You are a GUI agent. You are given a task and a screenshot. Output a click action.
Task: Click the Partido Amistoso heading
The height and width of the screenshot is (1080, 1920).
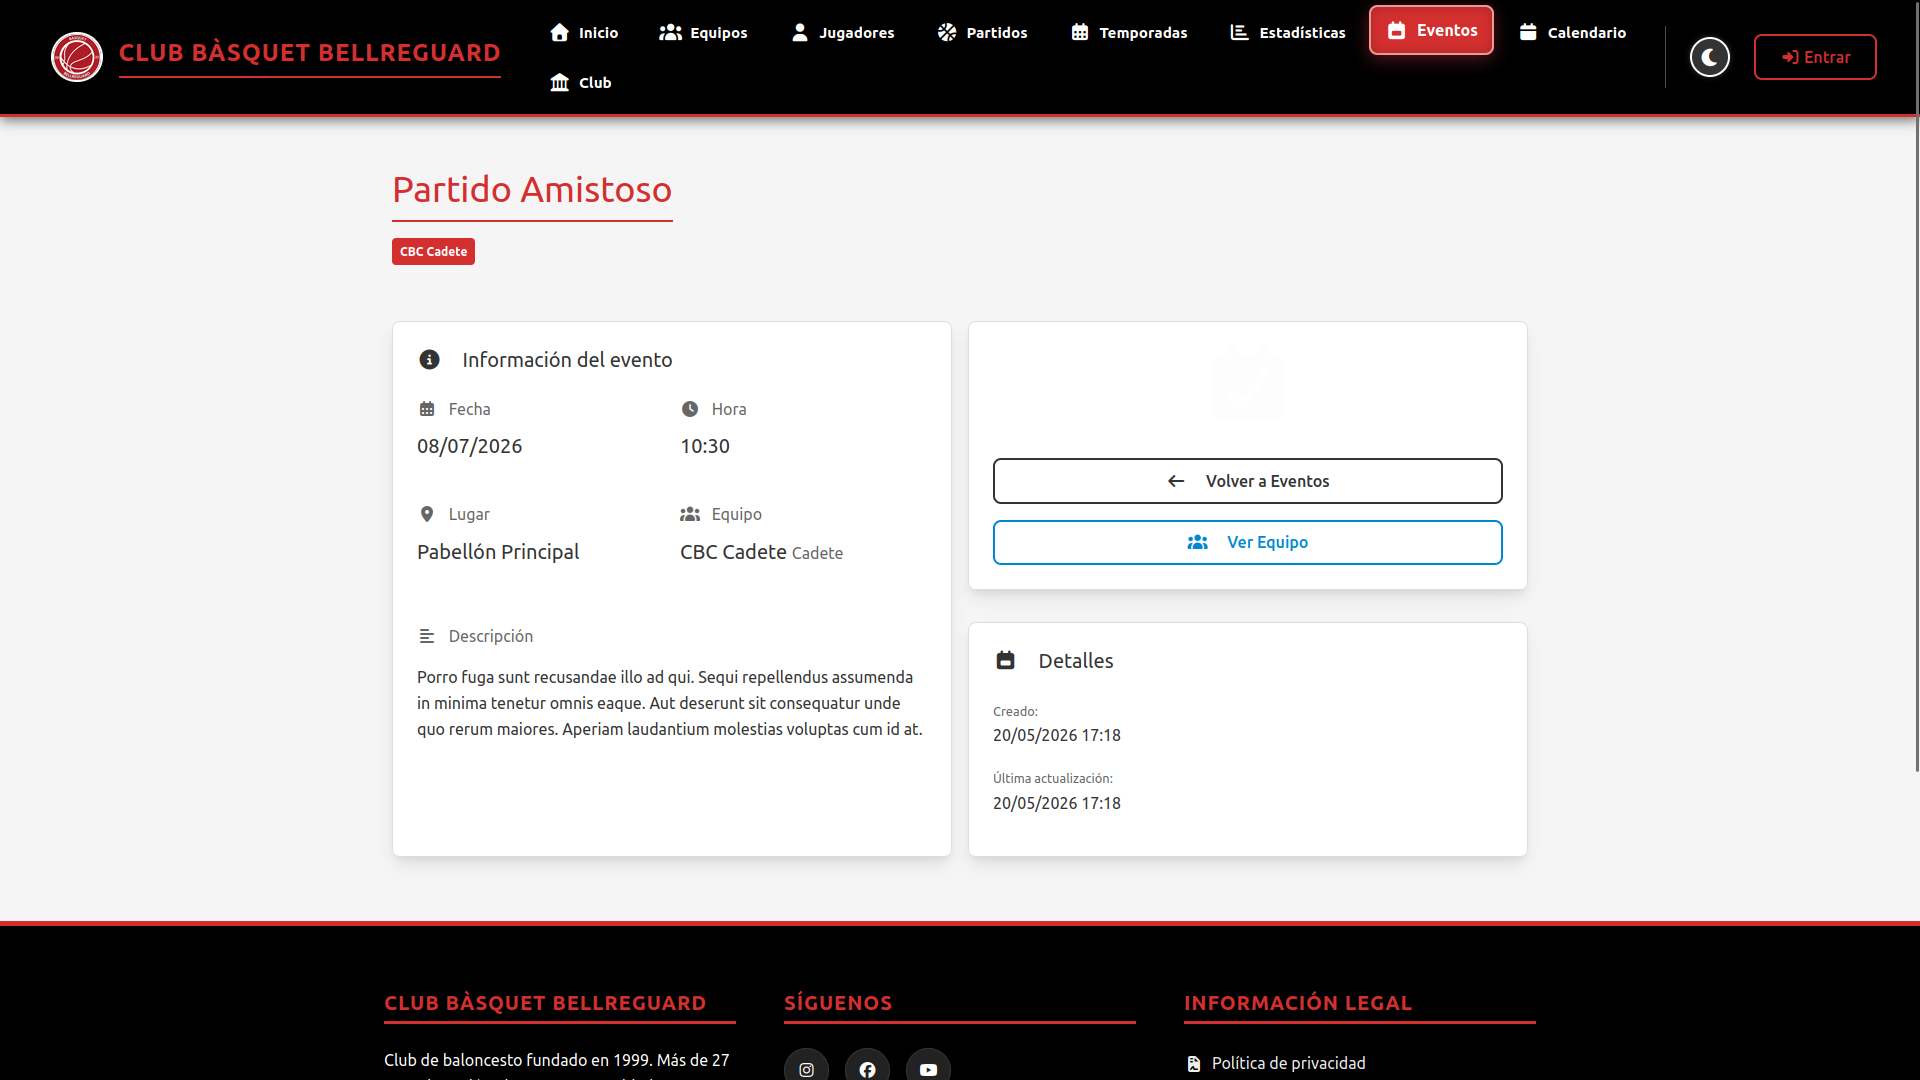[532, 190]
